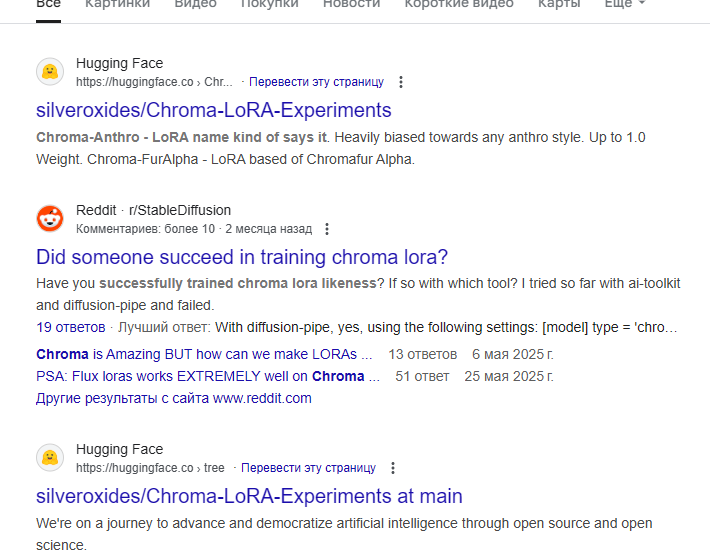Switch to the Картинки tab
710x552 pixels.
pos(117,4)
